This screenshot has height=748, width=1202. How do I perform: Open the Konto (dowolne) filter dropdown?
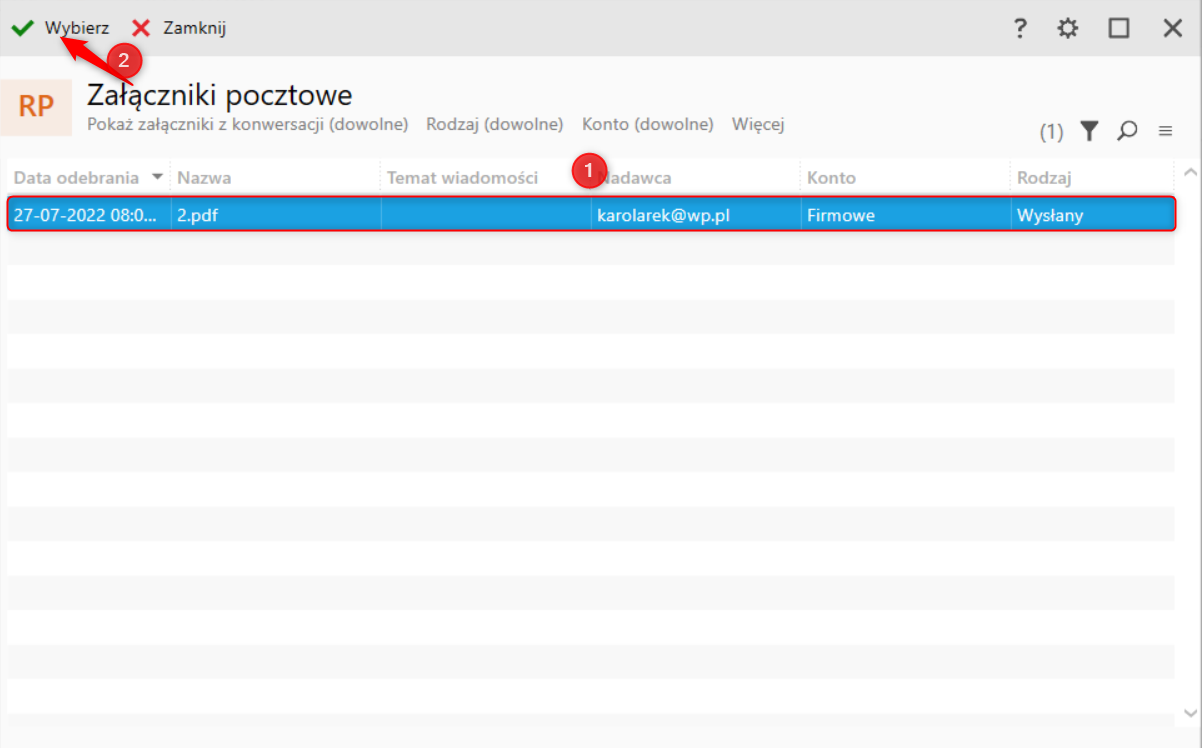[x=648, y=124]
